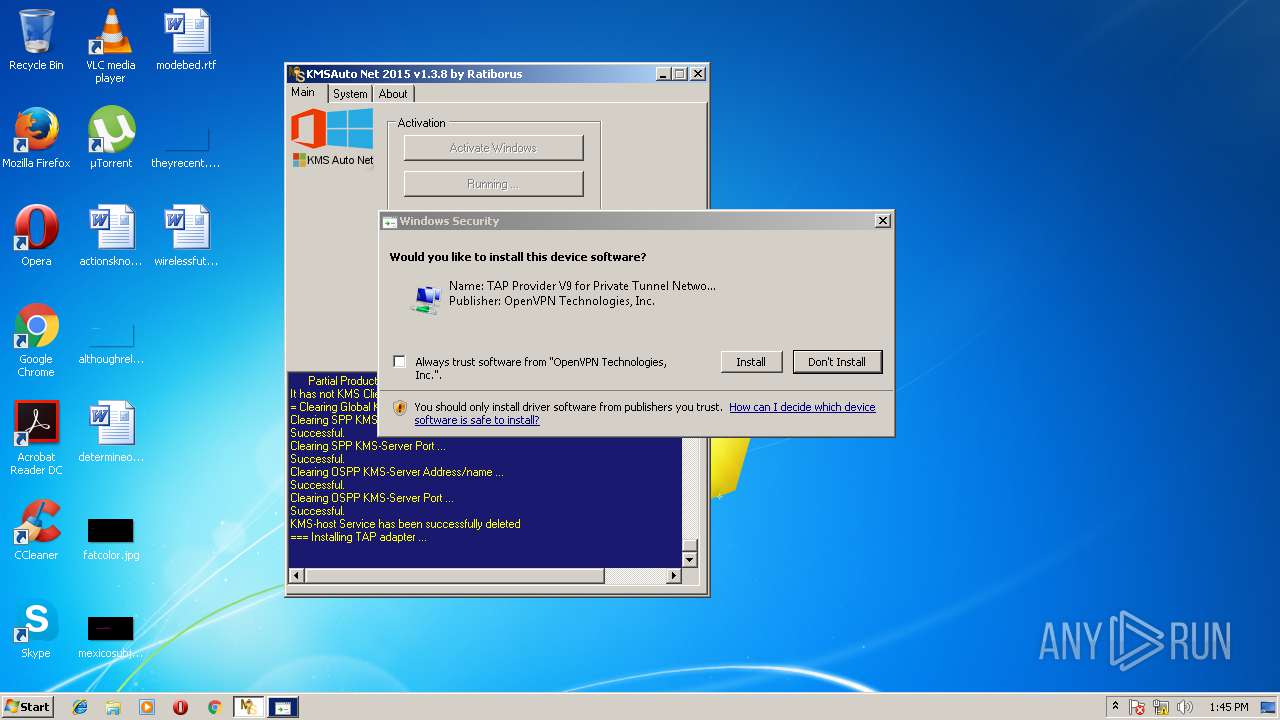Switch to KMSAuto Net taskbar button
The height and width of the screenshot is (720, 1280).
(x=248, y=707)
